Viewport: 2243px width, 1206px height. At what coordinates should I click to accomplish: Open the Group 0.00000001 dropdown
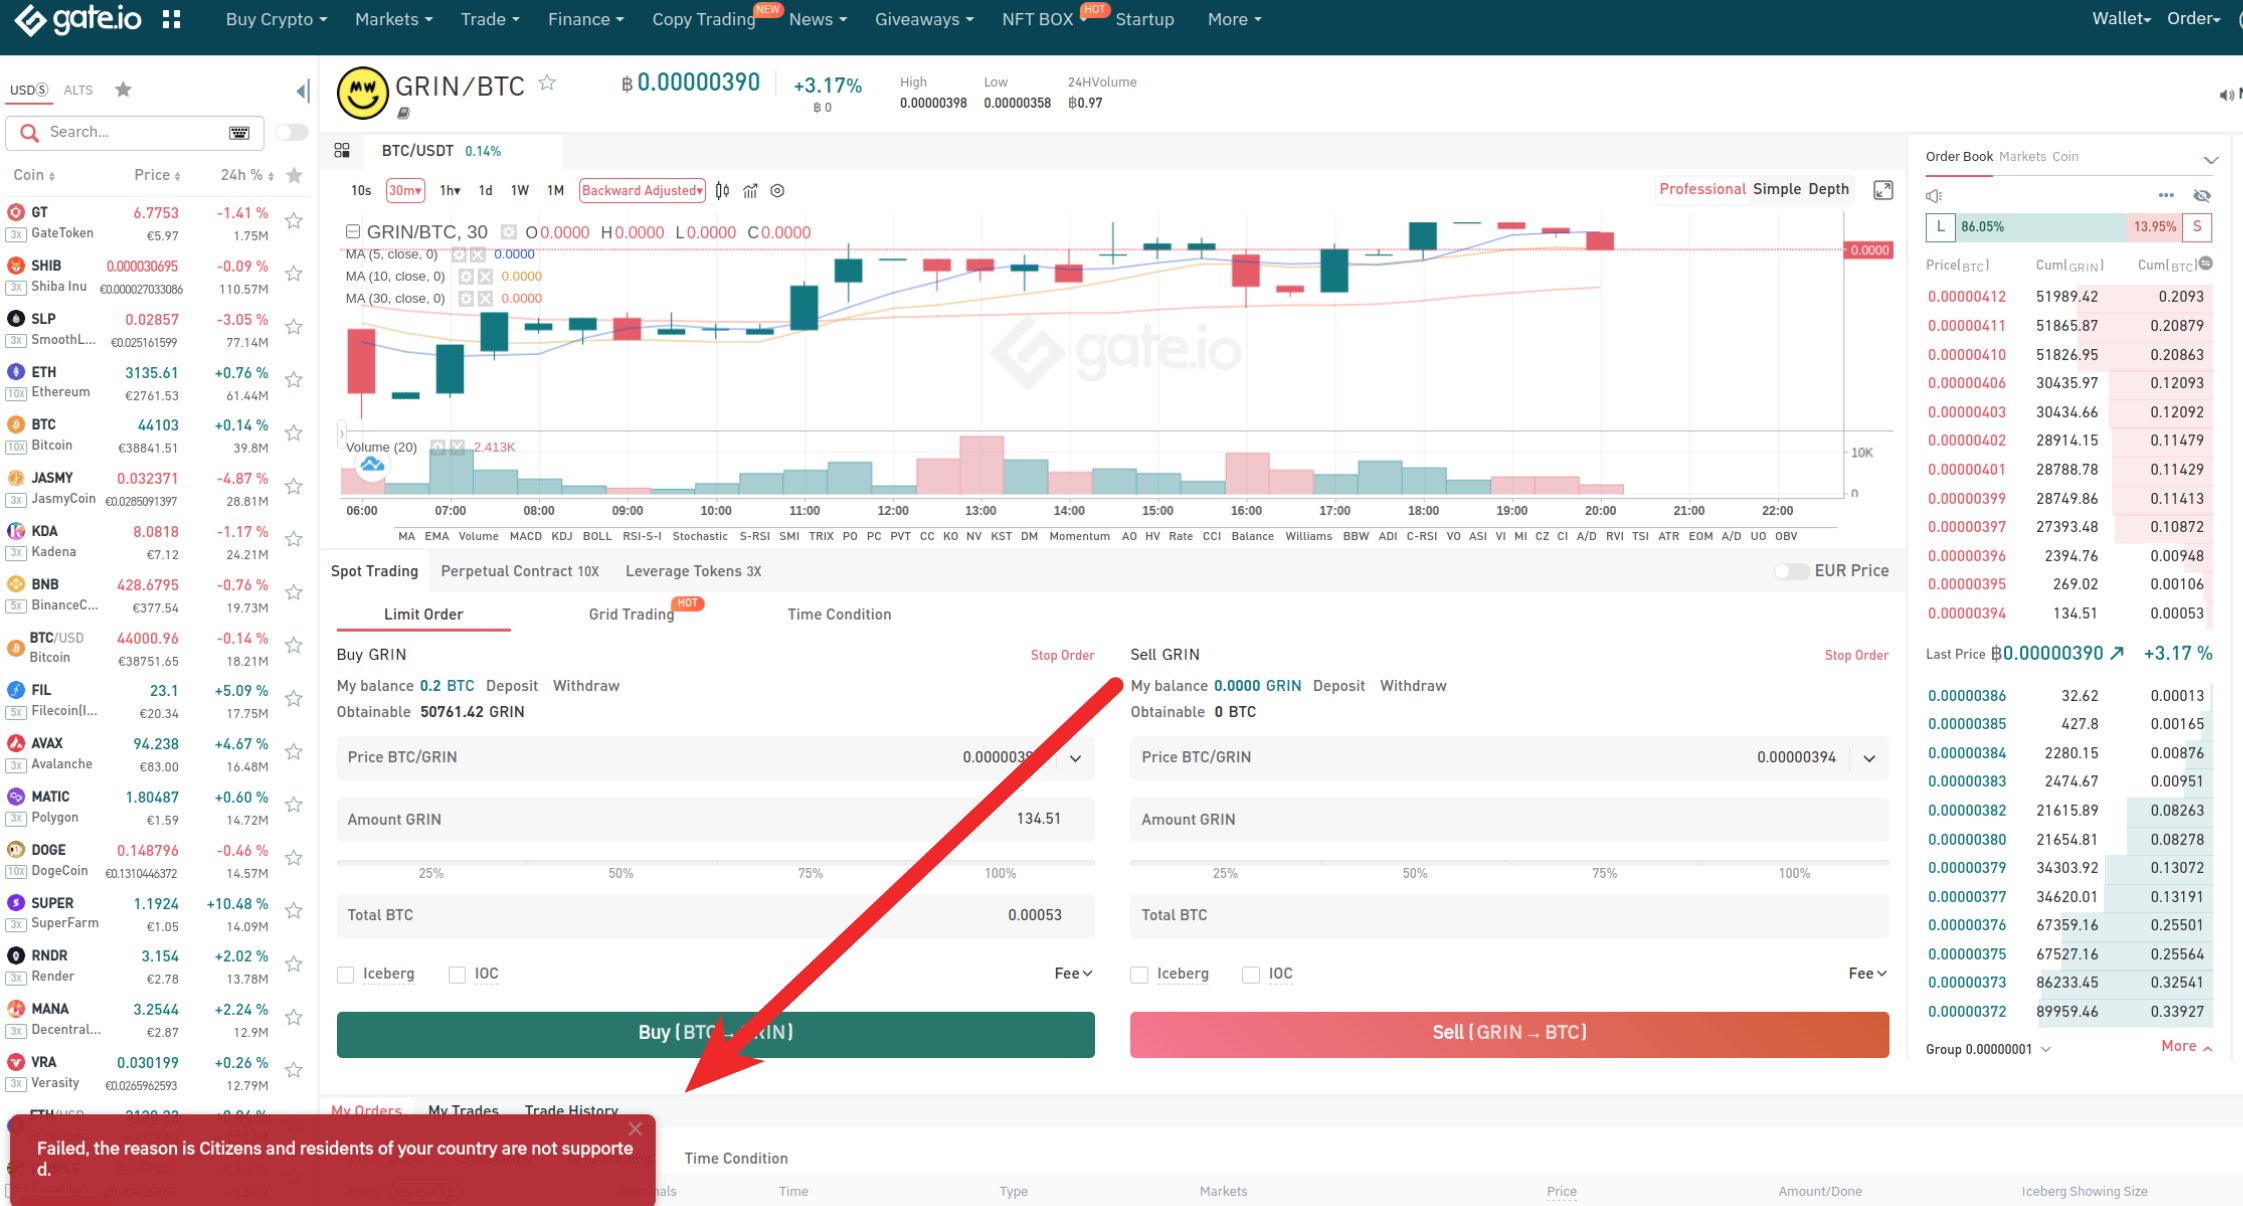pos(1989,1049)
